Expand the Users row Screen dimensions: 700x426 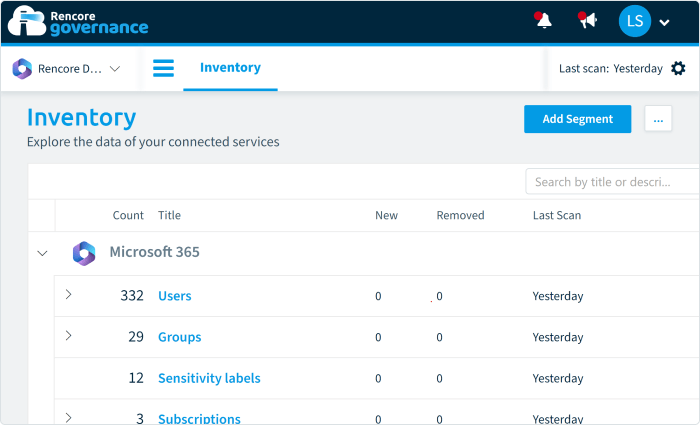[x=68, y=294]
